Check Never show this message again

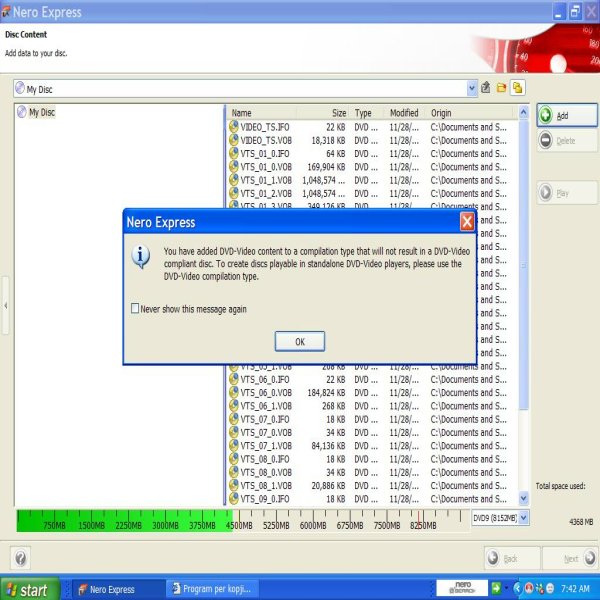(135, 308)
